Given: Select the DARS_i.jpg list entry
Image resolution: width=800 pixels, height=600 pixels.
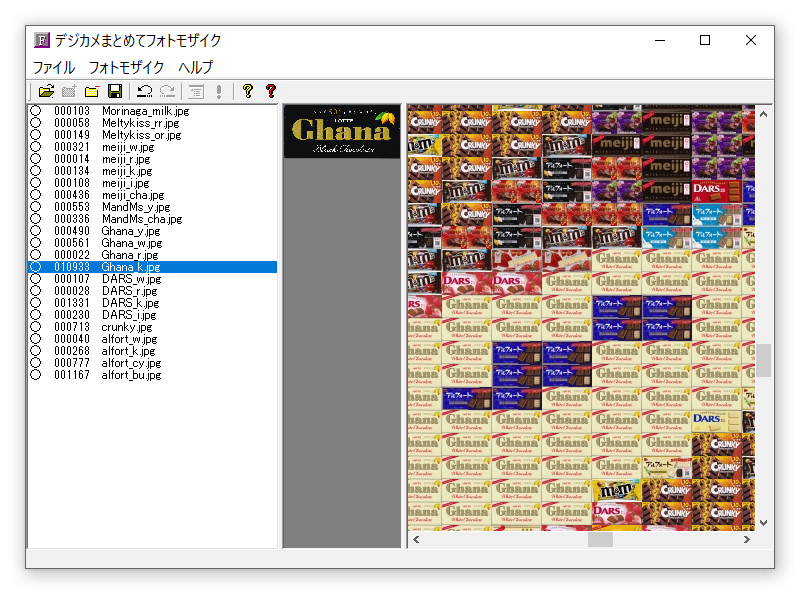Looking at the screenshot, I should tap(153, 315).
